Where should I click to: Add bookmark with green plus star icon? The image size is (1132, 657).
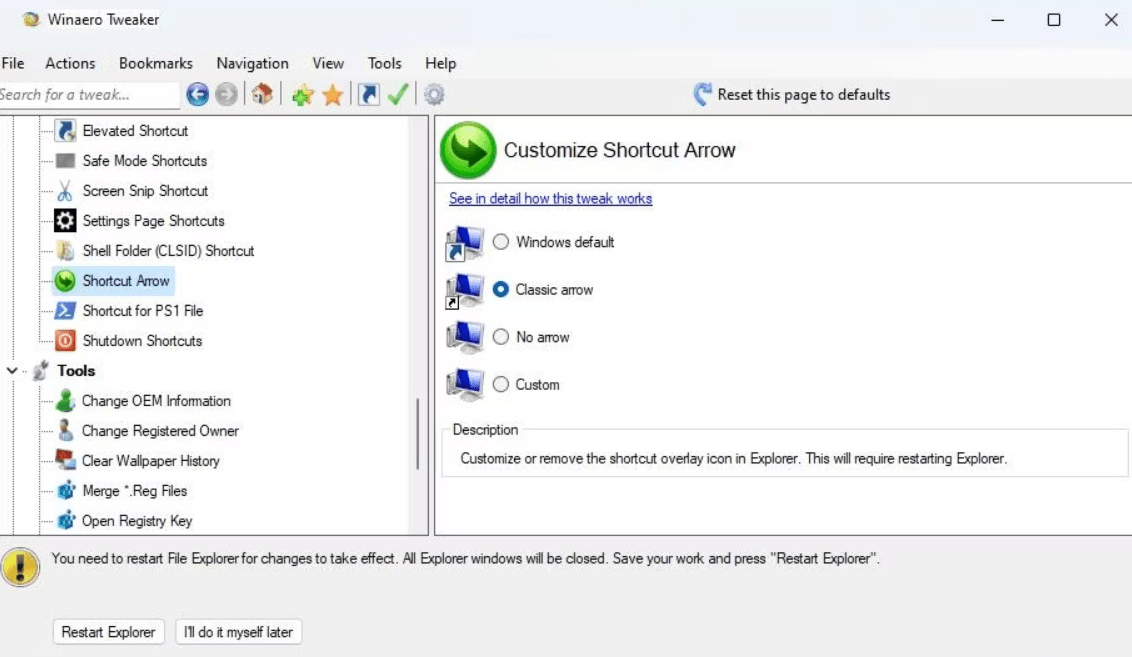click(x=302, y=95)
